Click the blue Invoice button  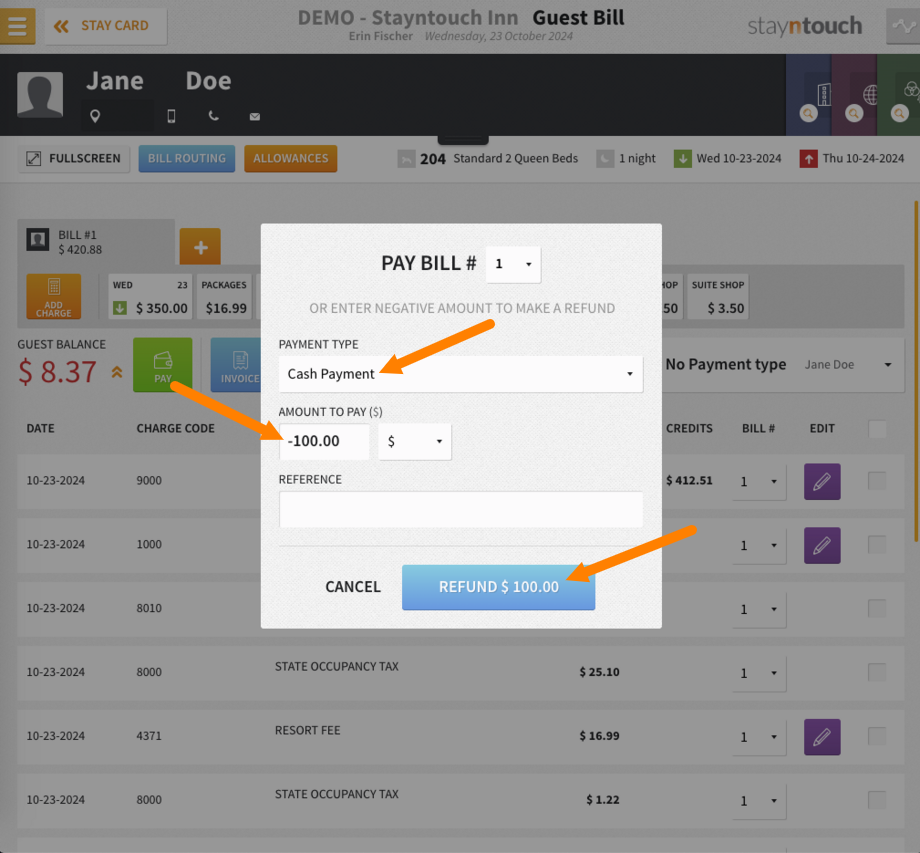(236, 365)
